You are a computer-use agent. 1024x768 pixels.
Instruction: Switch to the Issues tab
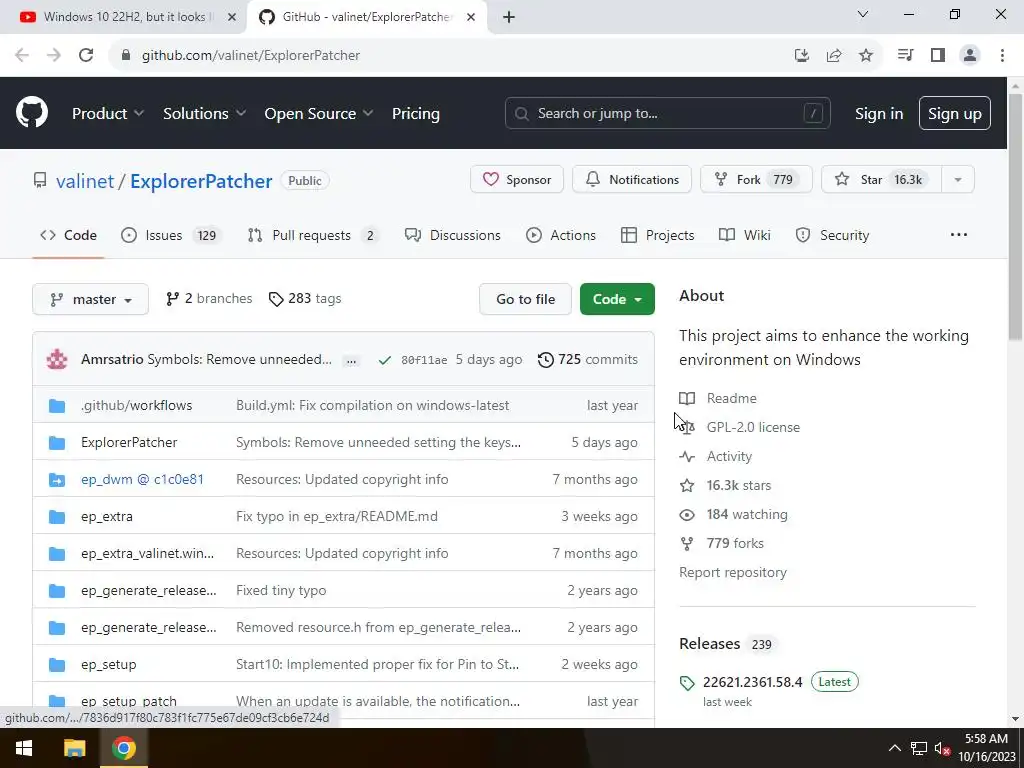pos(171,235)
